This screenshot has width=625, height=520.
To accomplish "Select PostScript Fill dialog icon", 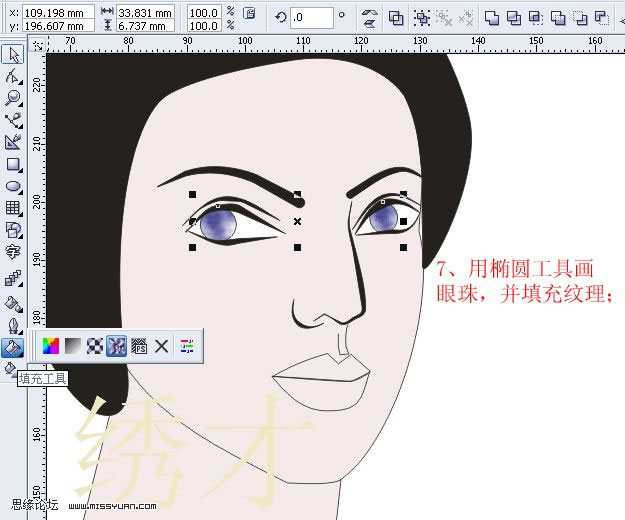I will pos(139,346).
